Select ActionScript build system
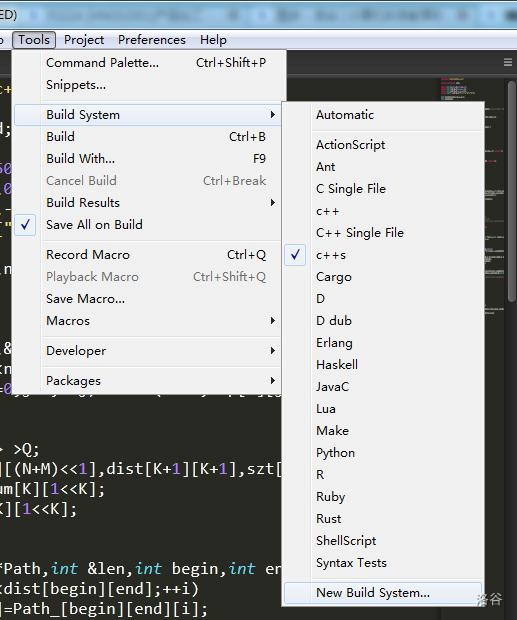517x620 pixels. coord(383,145)
